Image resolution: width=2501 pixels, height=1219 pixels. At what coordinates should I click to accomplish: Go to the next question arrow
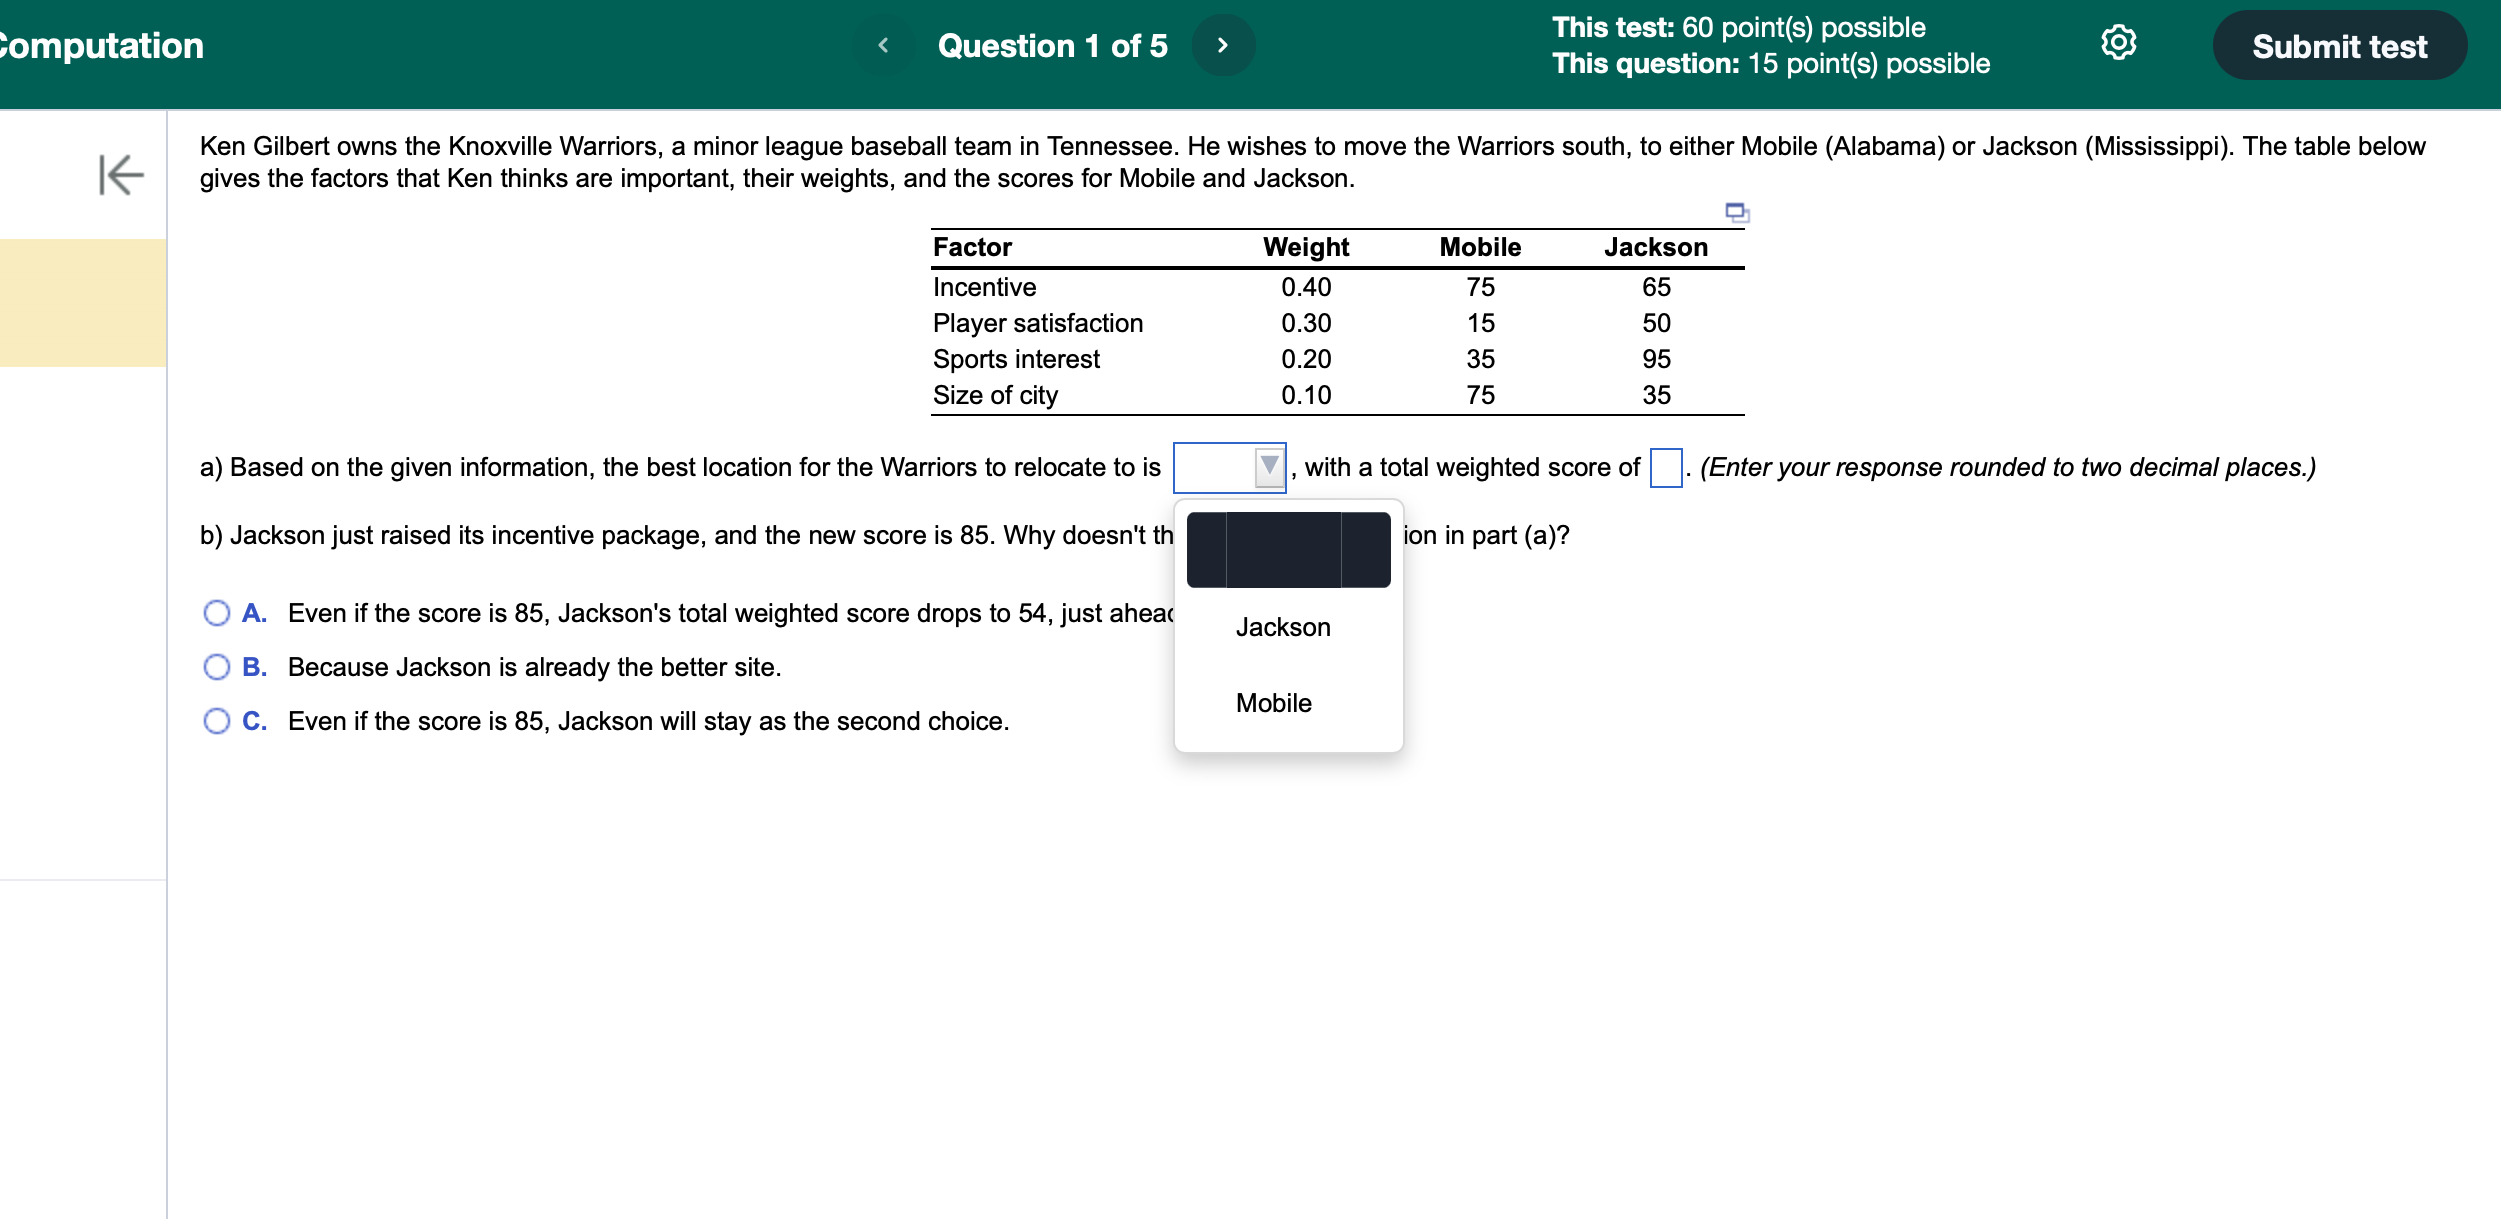(1222, 45)
